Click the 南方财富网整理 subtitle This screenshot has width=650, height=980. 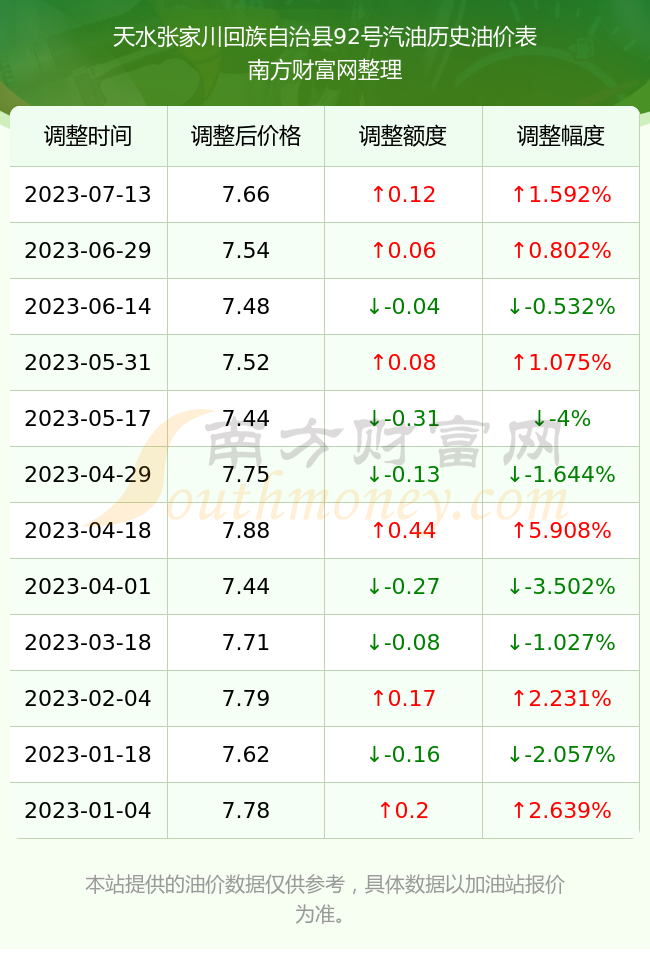pos(324,70)
